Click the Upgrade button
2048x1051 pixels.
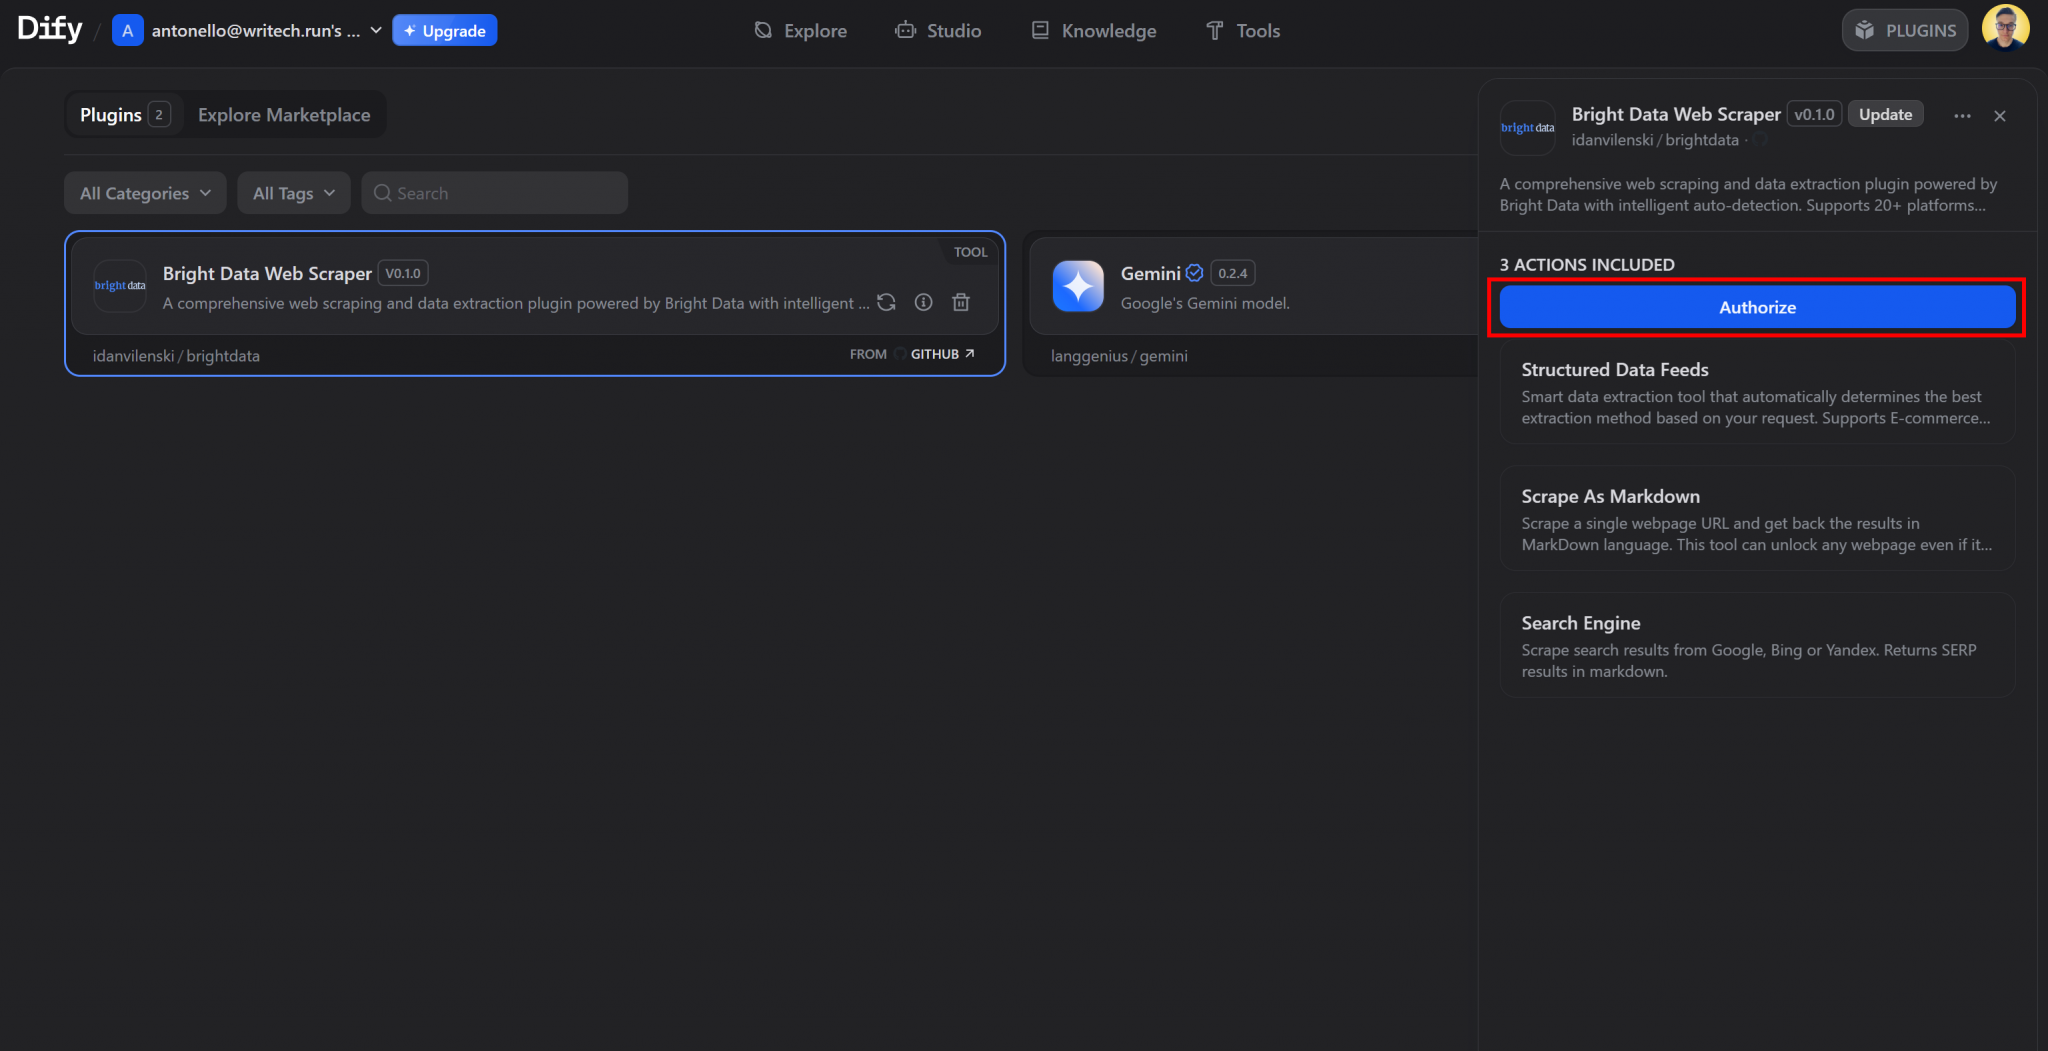444,30
